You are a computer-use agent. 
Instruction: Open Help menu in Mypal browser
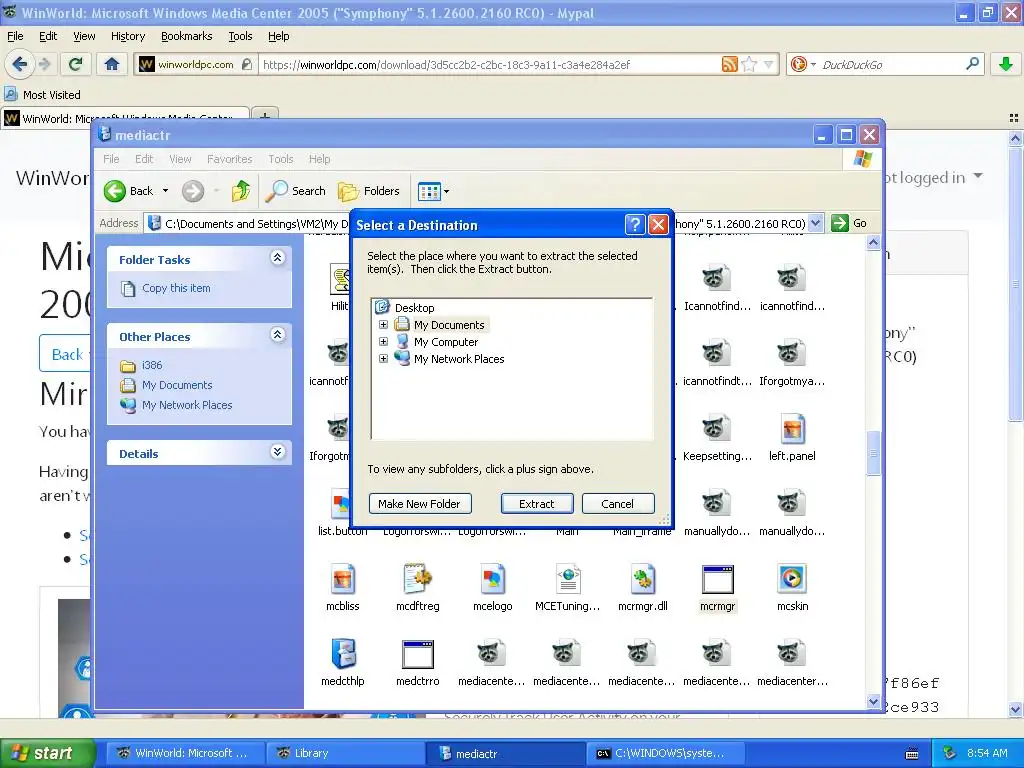(279, 36)
